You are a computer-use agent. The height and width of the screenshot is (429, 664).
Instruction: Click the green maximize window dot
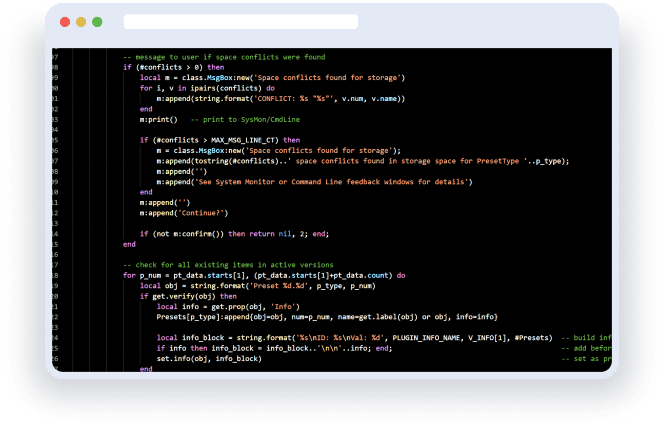click(97, 22)
